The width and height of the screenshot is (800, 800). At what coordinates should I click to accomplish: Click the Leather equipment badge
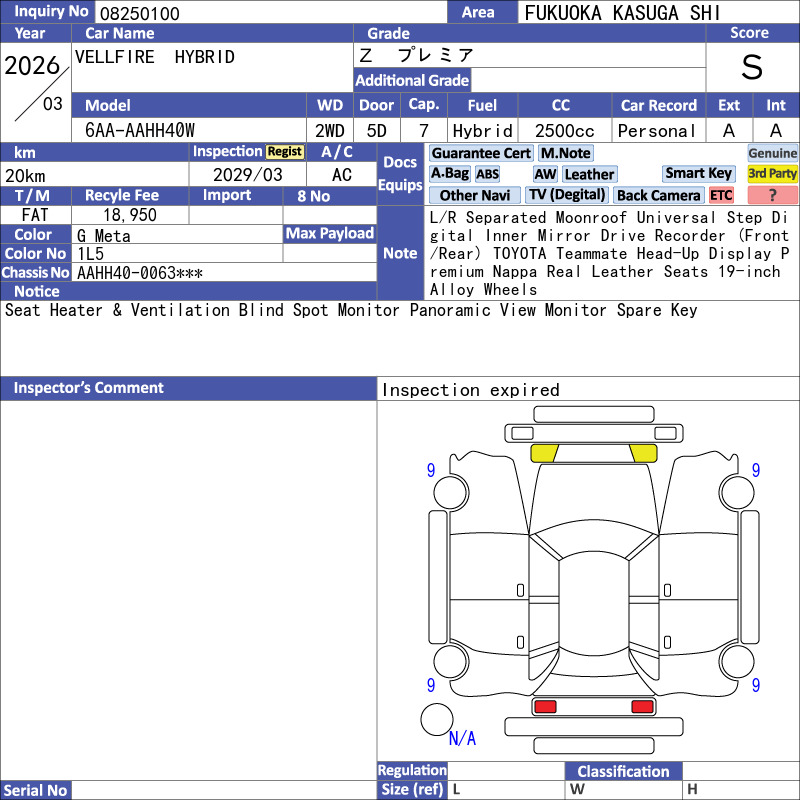pyautogui.click(x=589, y=174)
